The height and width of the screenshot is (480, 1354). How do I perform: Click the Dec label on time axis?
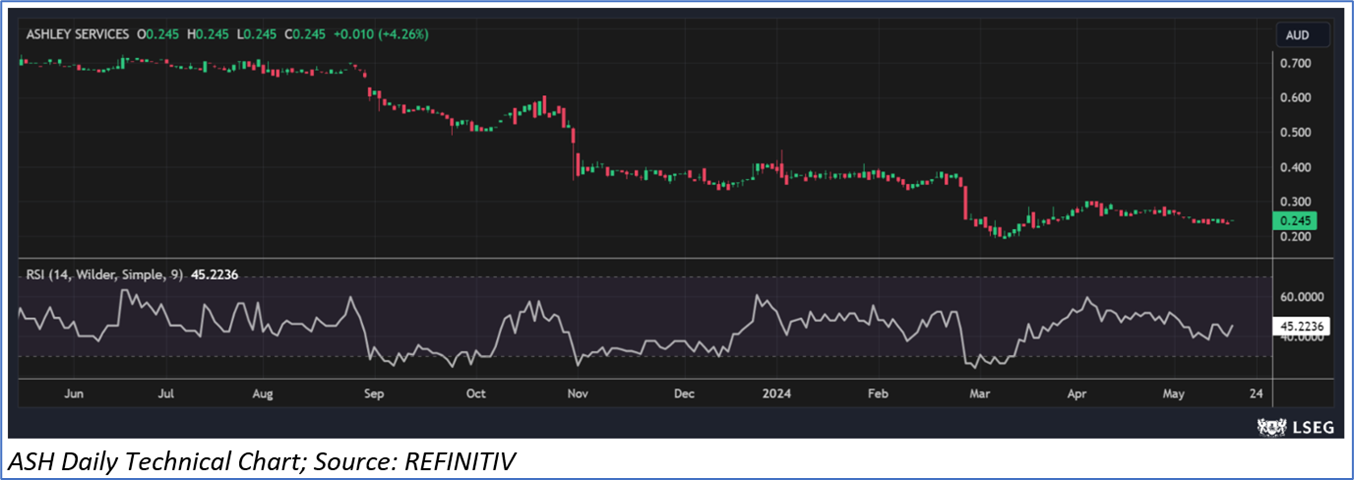(x=684, y=394)
